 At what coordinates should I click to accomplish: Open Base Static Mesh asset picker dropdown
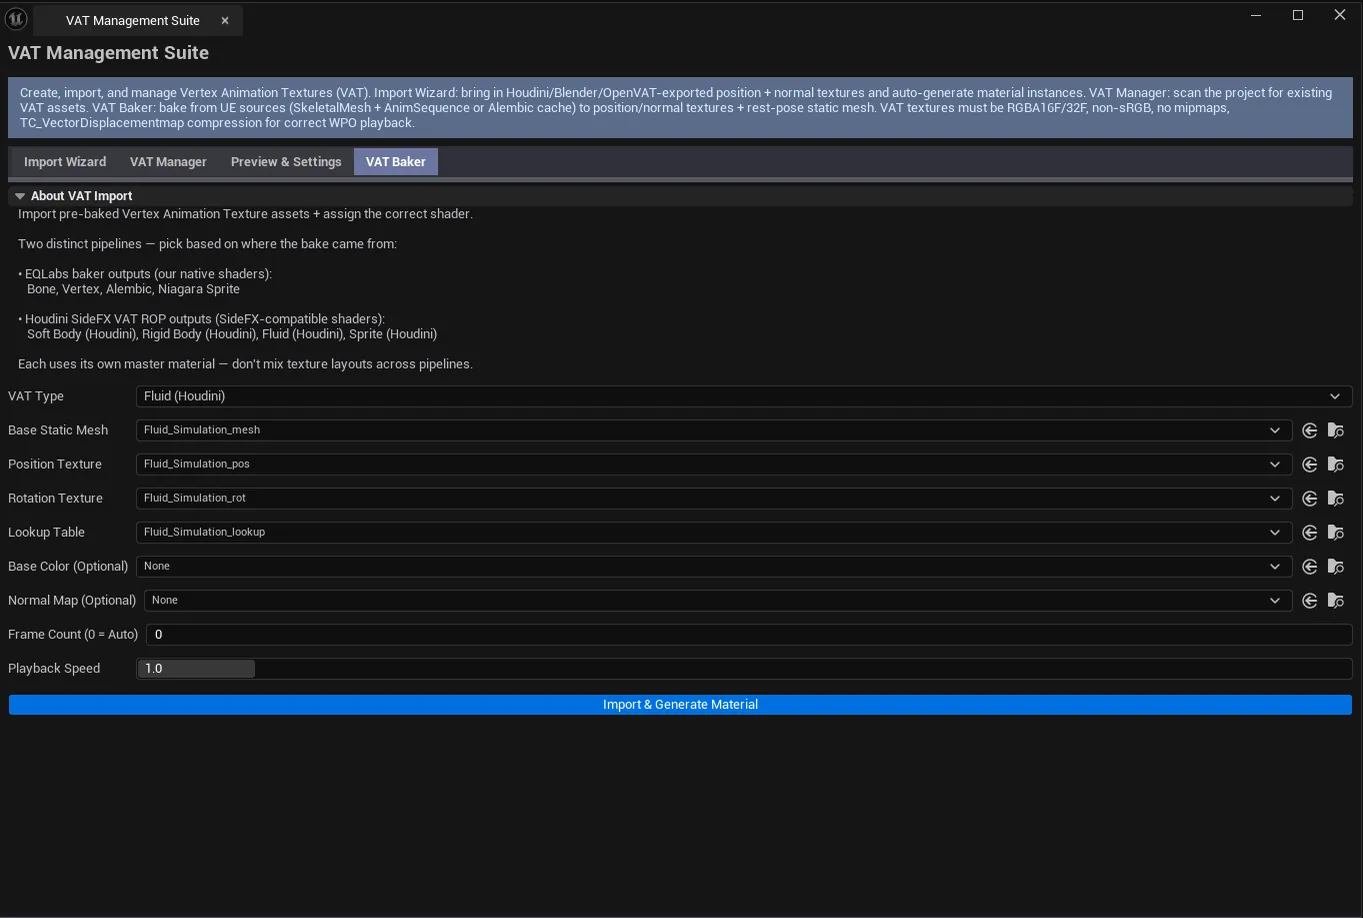point(714,430)
